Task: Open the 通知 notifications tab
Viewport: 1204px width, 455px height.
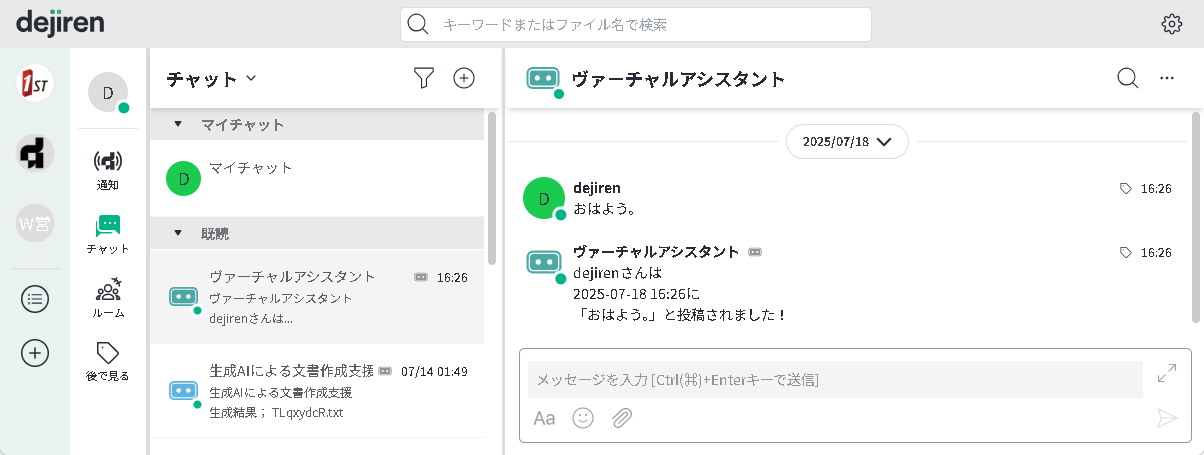Action: [x=108, y=169]
